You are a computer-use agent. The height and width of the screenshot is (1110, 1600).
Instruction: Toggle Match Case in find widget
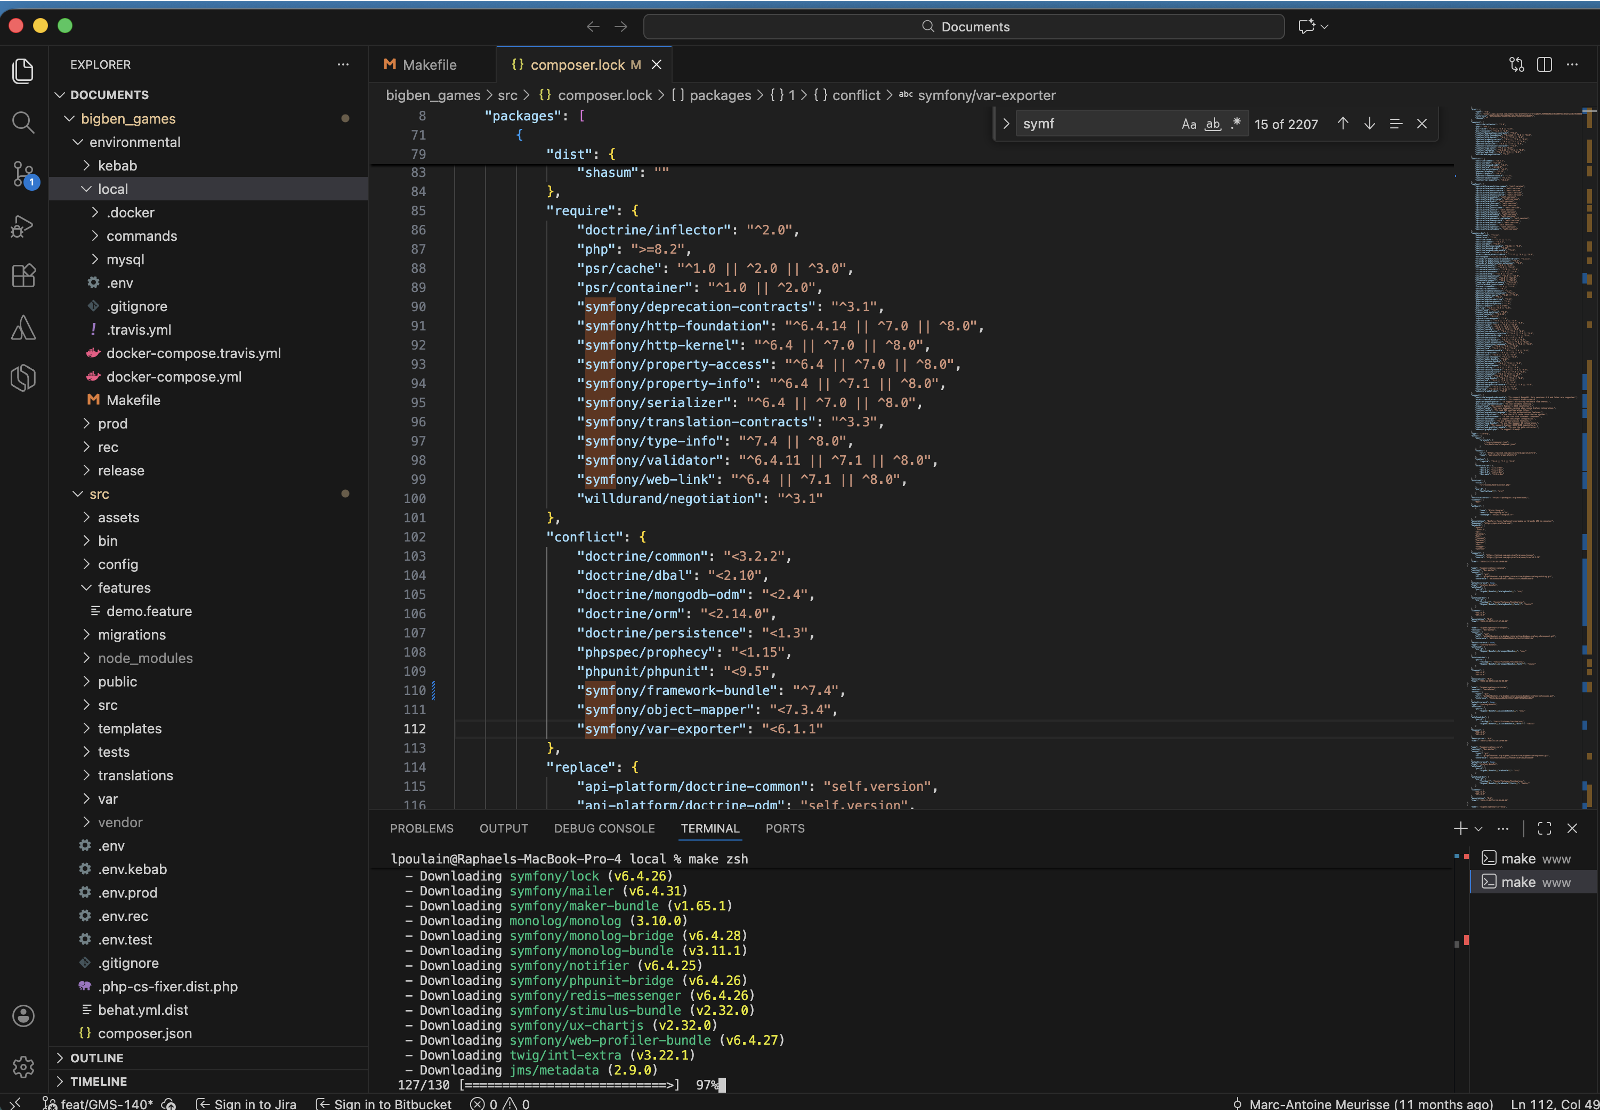(x=1188, y=124)
